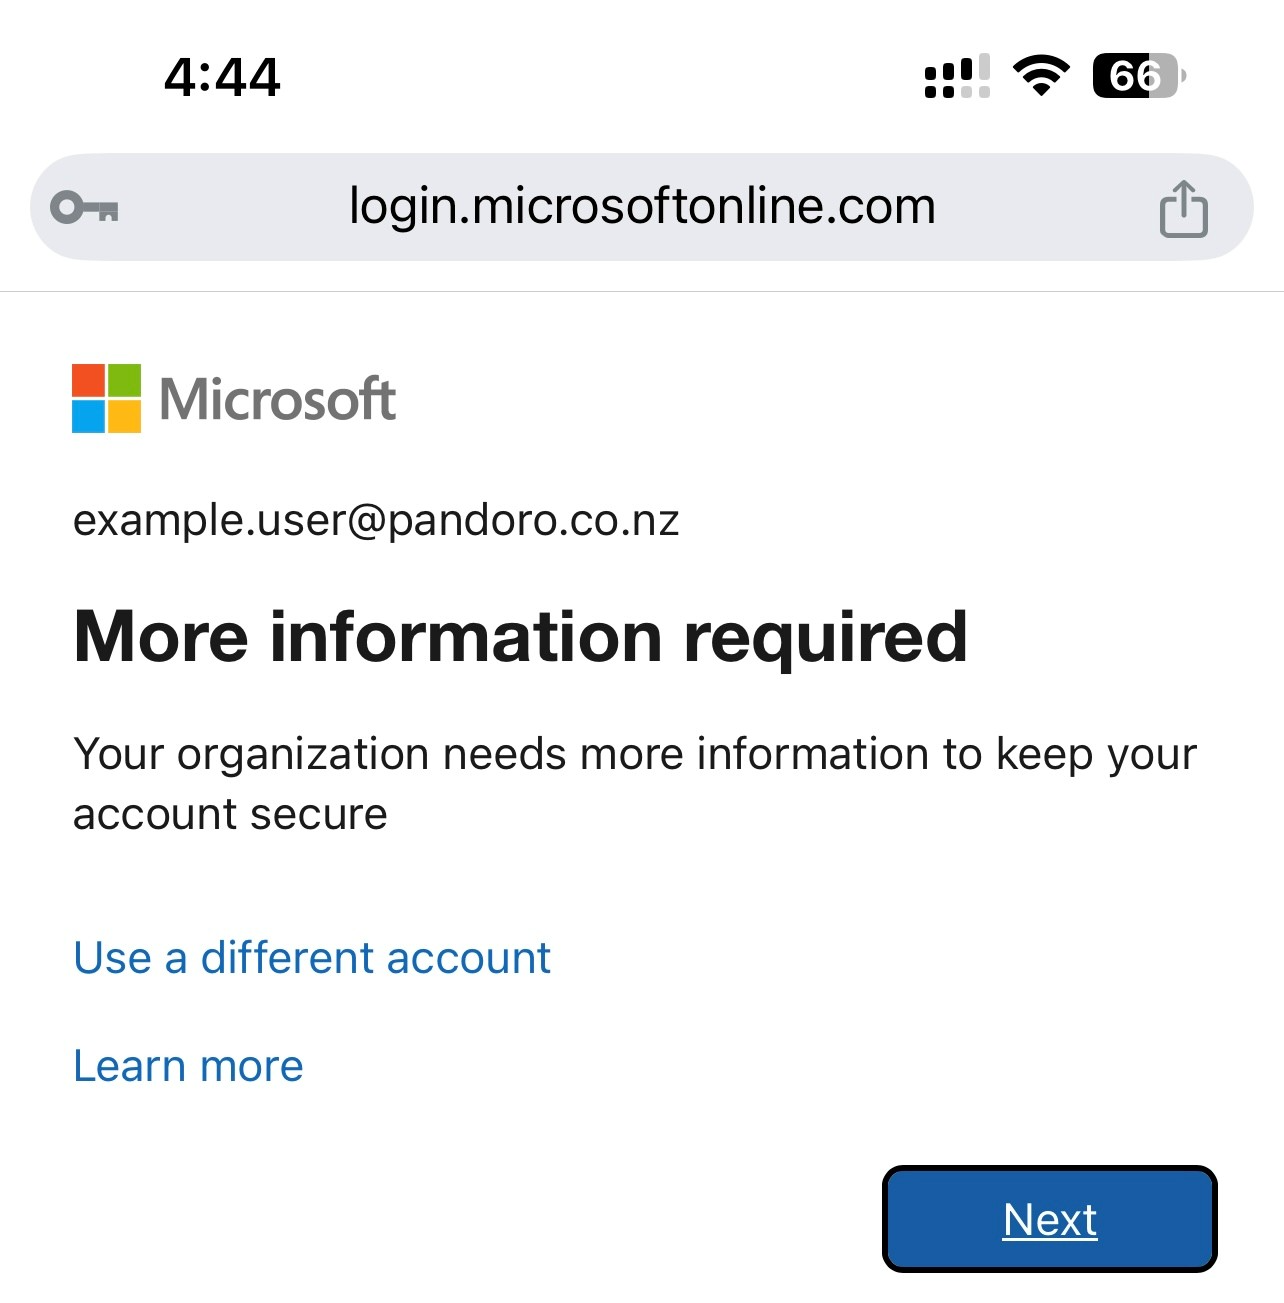Click the example.user@pandoro.co.nz email address
Screen dimensions: 1284x1303
[376, 520]
